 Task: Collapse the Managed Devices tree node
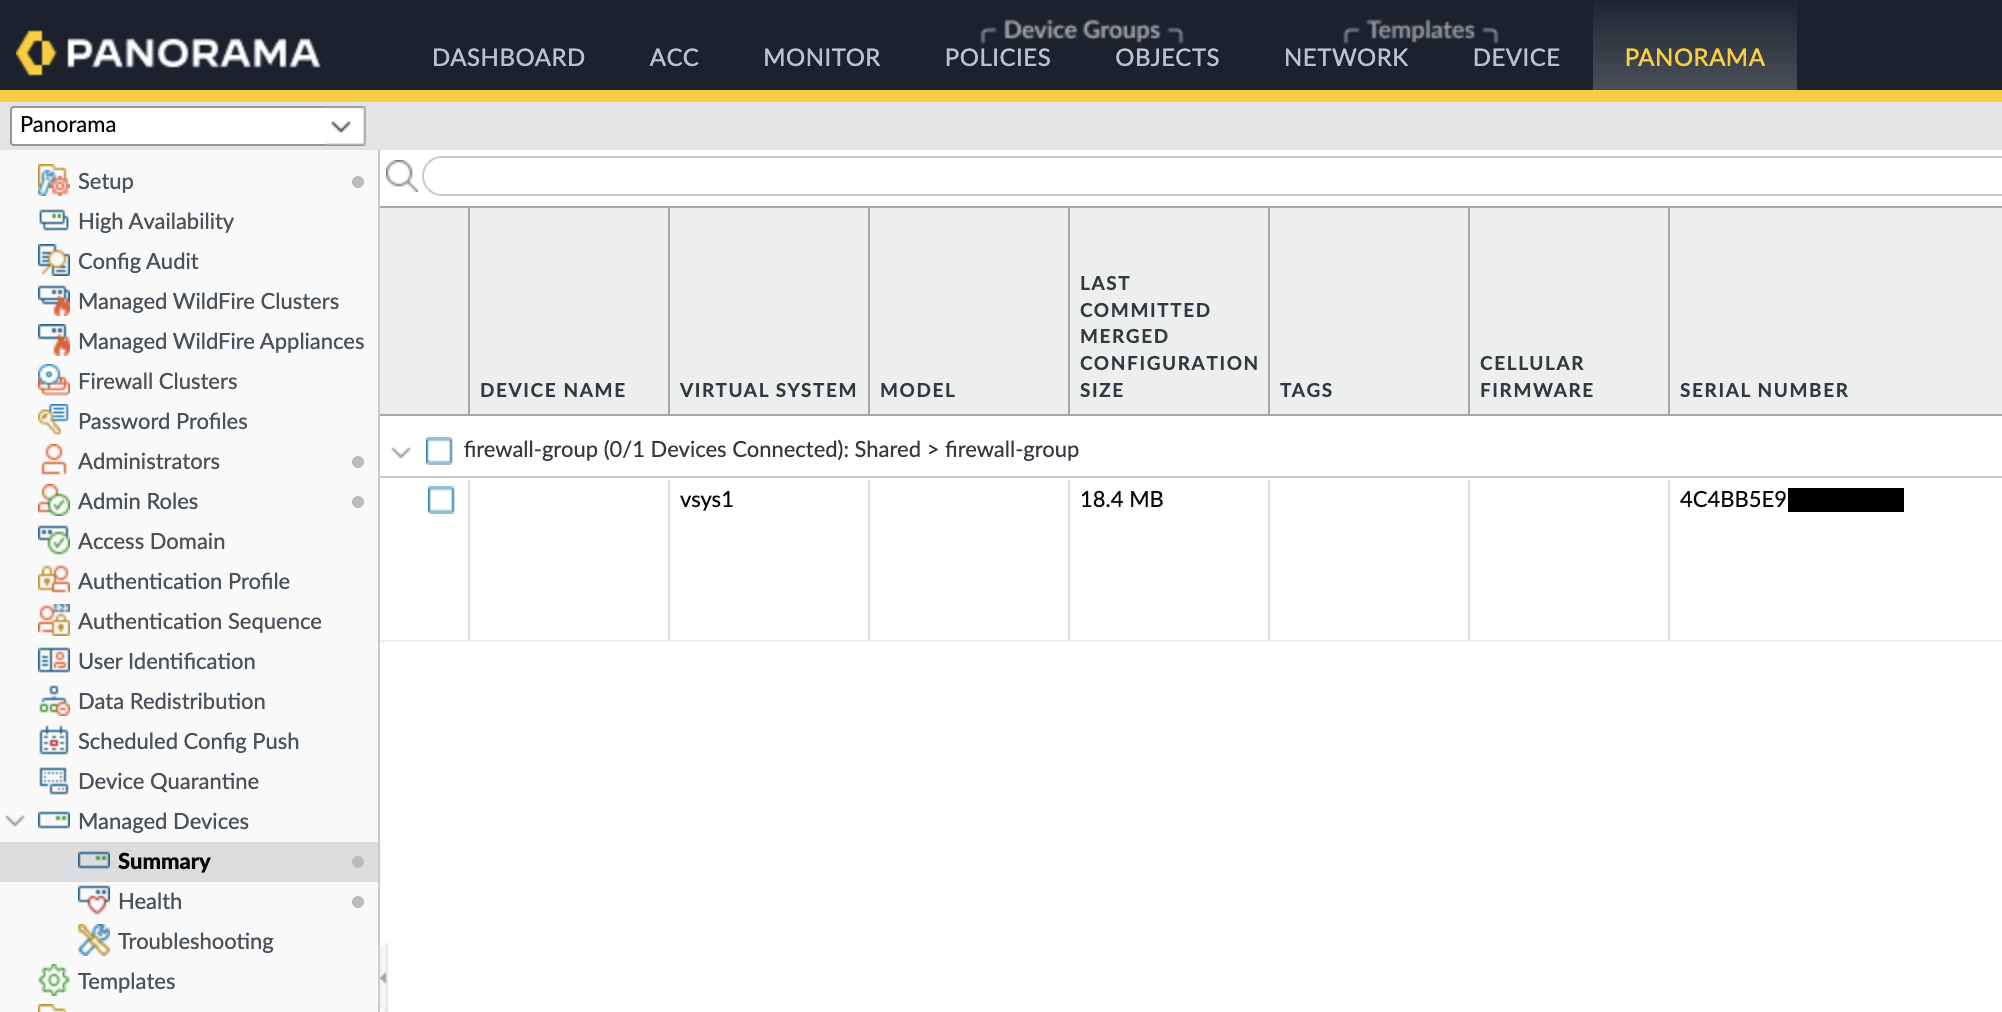15,821
